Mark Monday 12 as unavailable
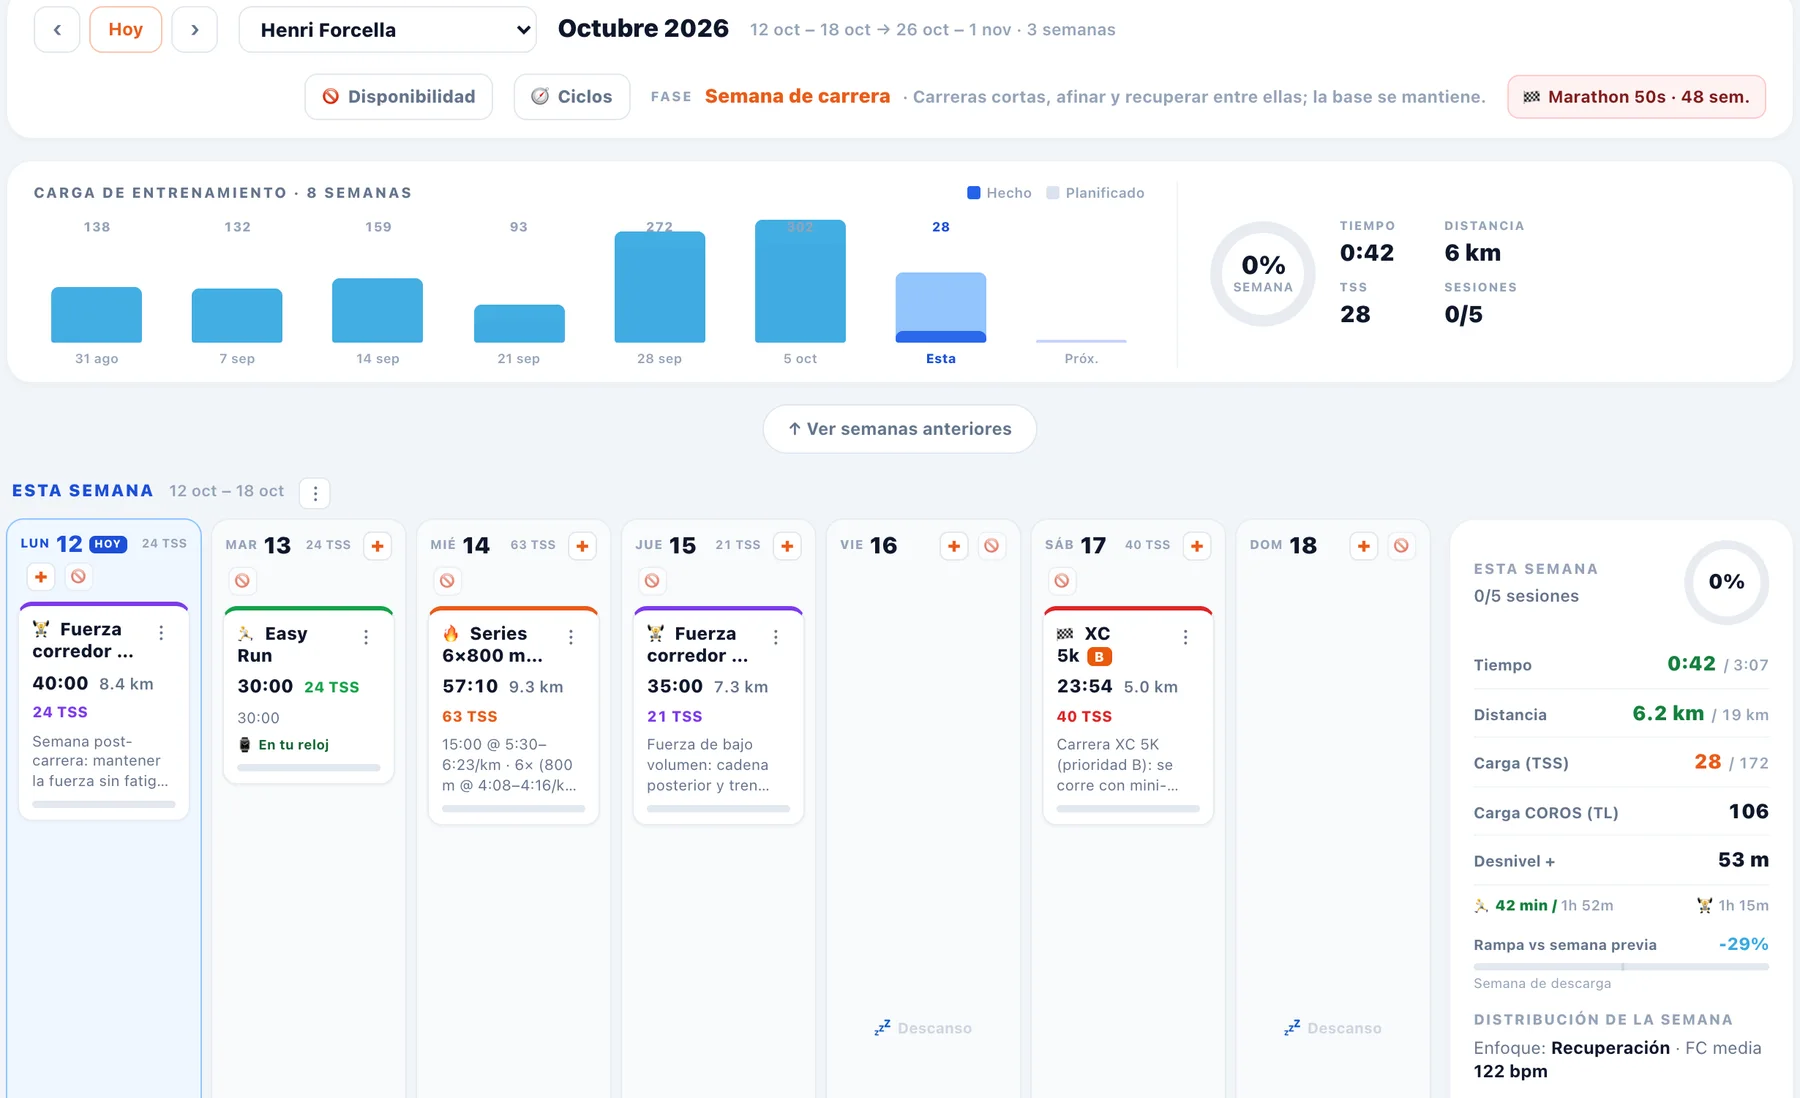 point(78,577)
